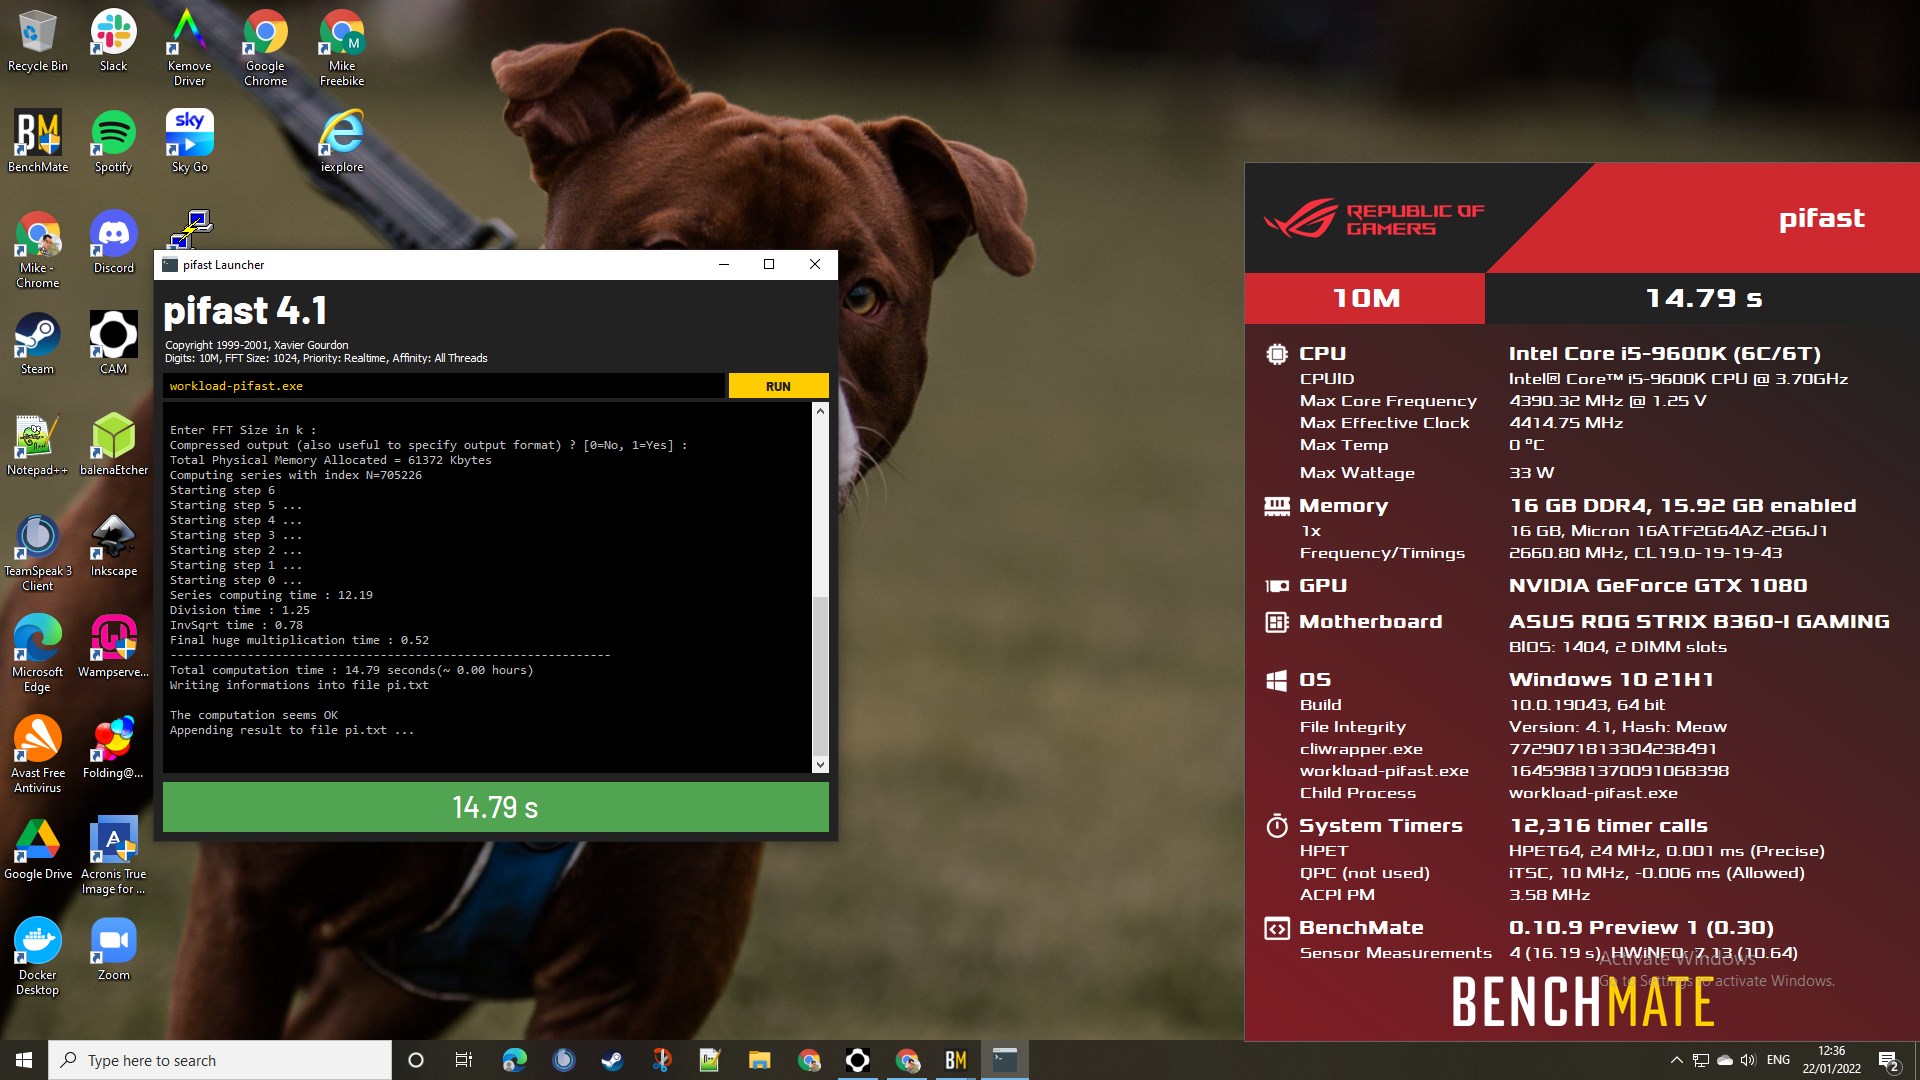Click the Windows Start button

point(24,1060)
